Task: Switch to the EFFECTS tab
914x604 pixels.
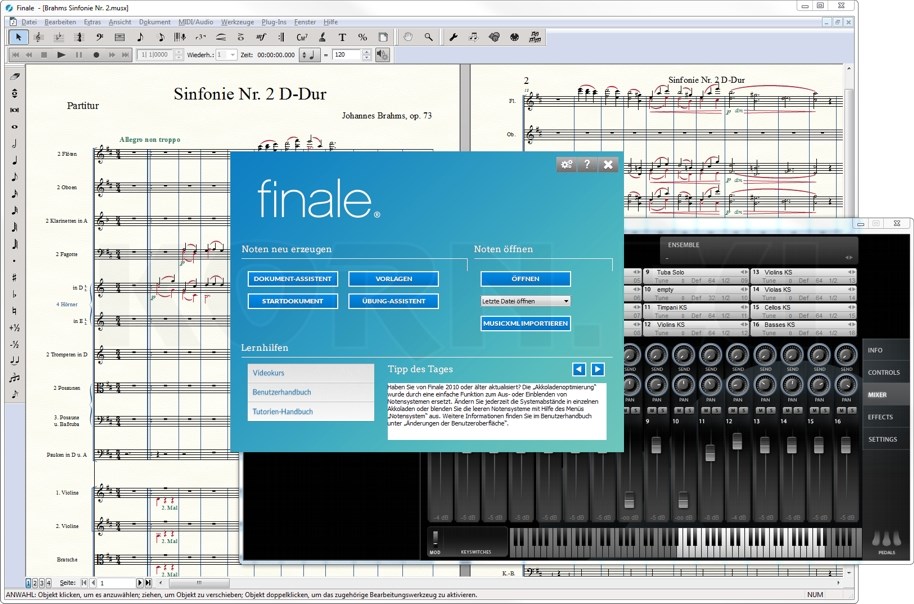Action: pyautogui.click(x=883, y=417)
